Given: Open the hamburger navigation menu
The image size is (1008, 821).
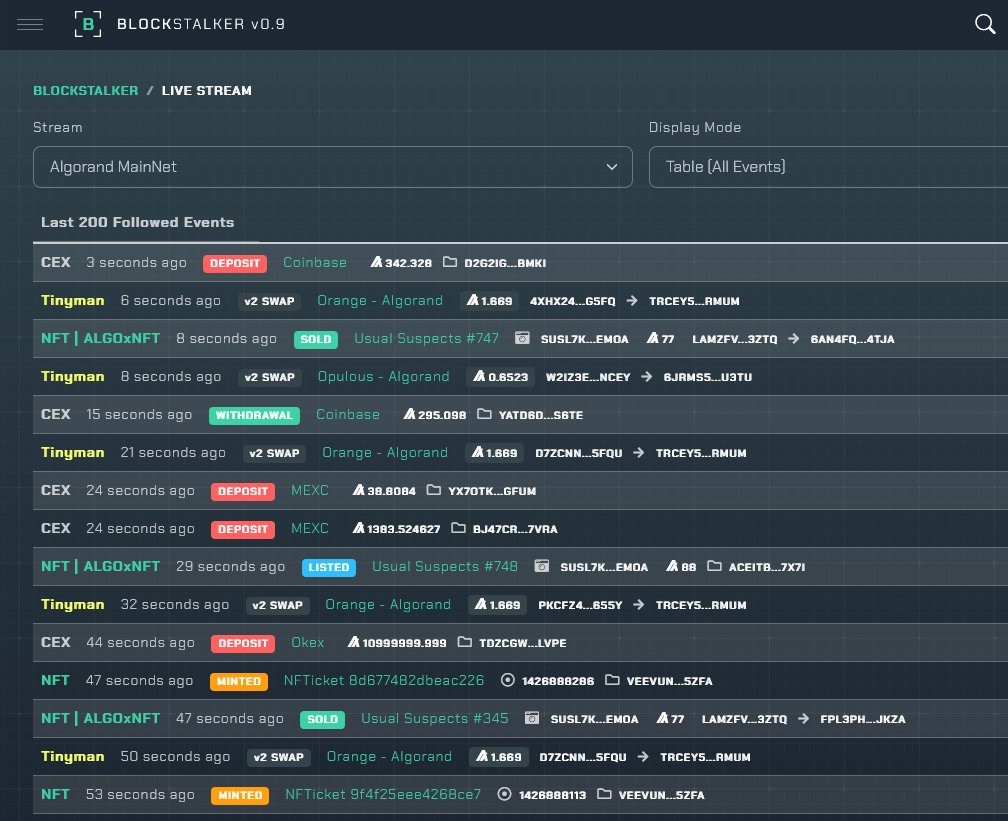Looking at the screenshot, I should point(29,24).
